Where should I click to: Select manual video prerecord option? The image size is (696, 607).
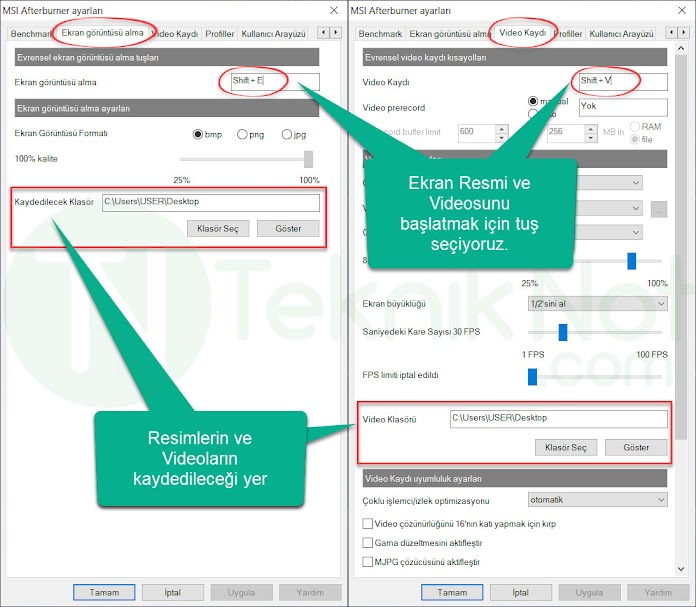coord(533,101)
